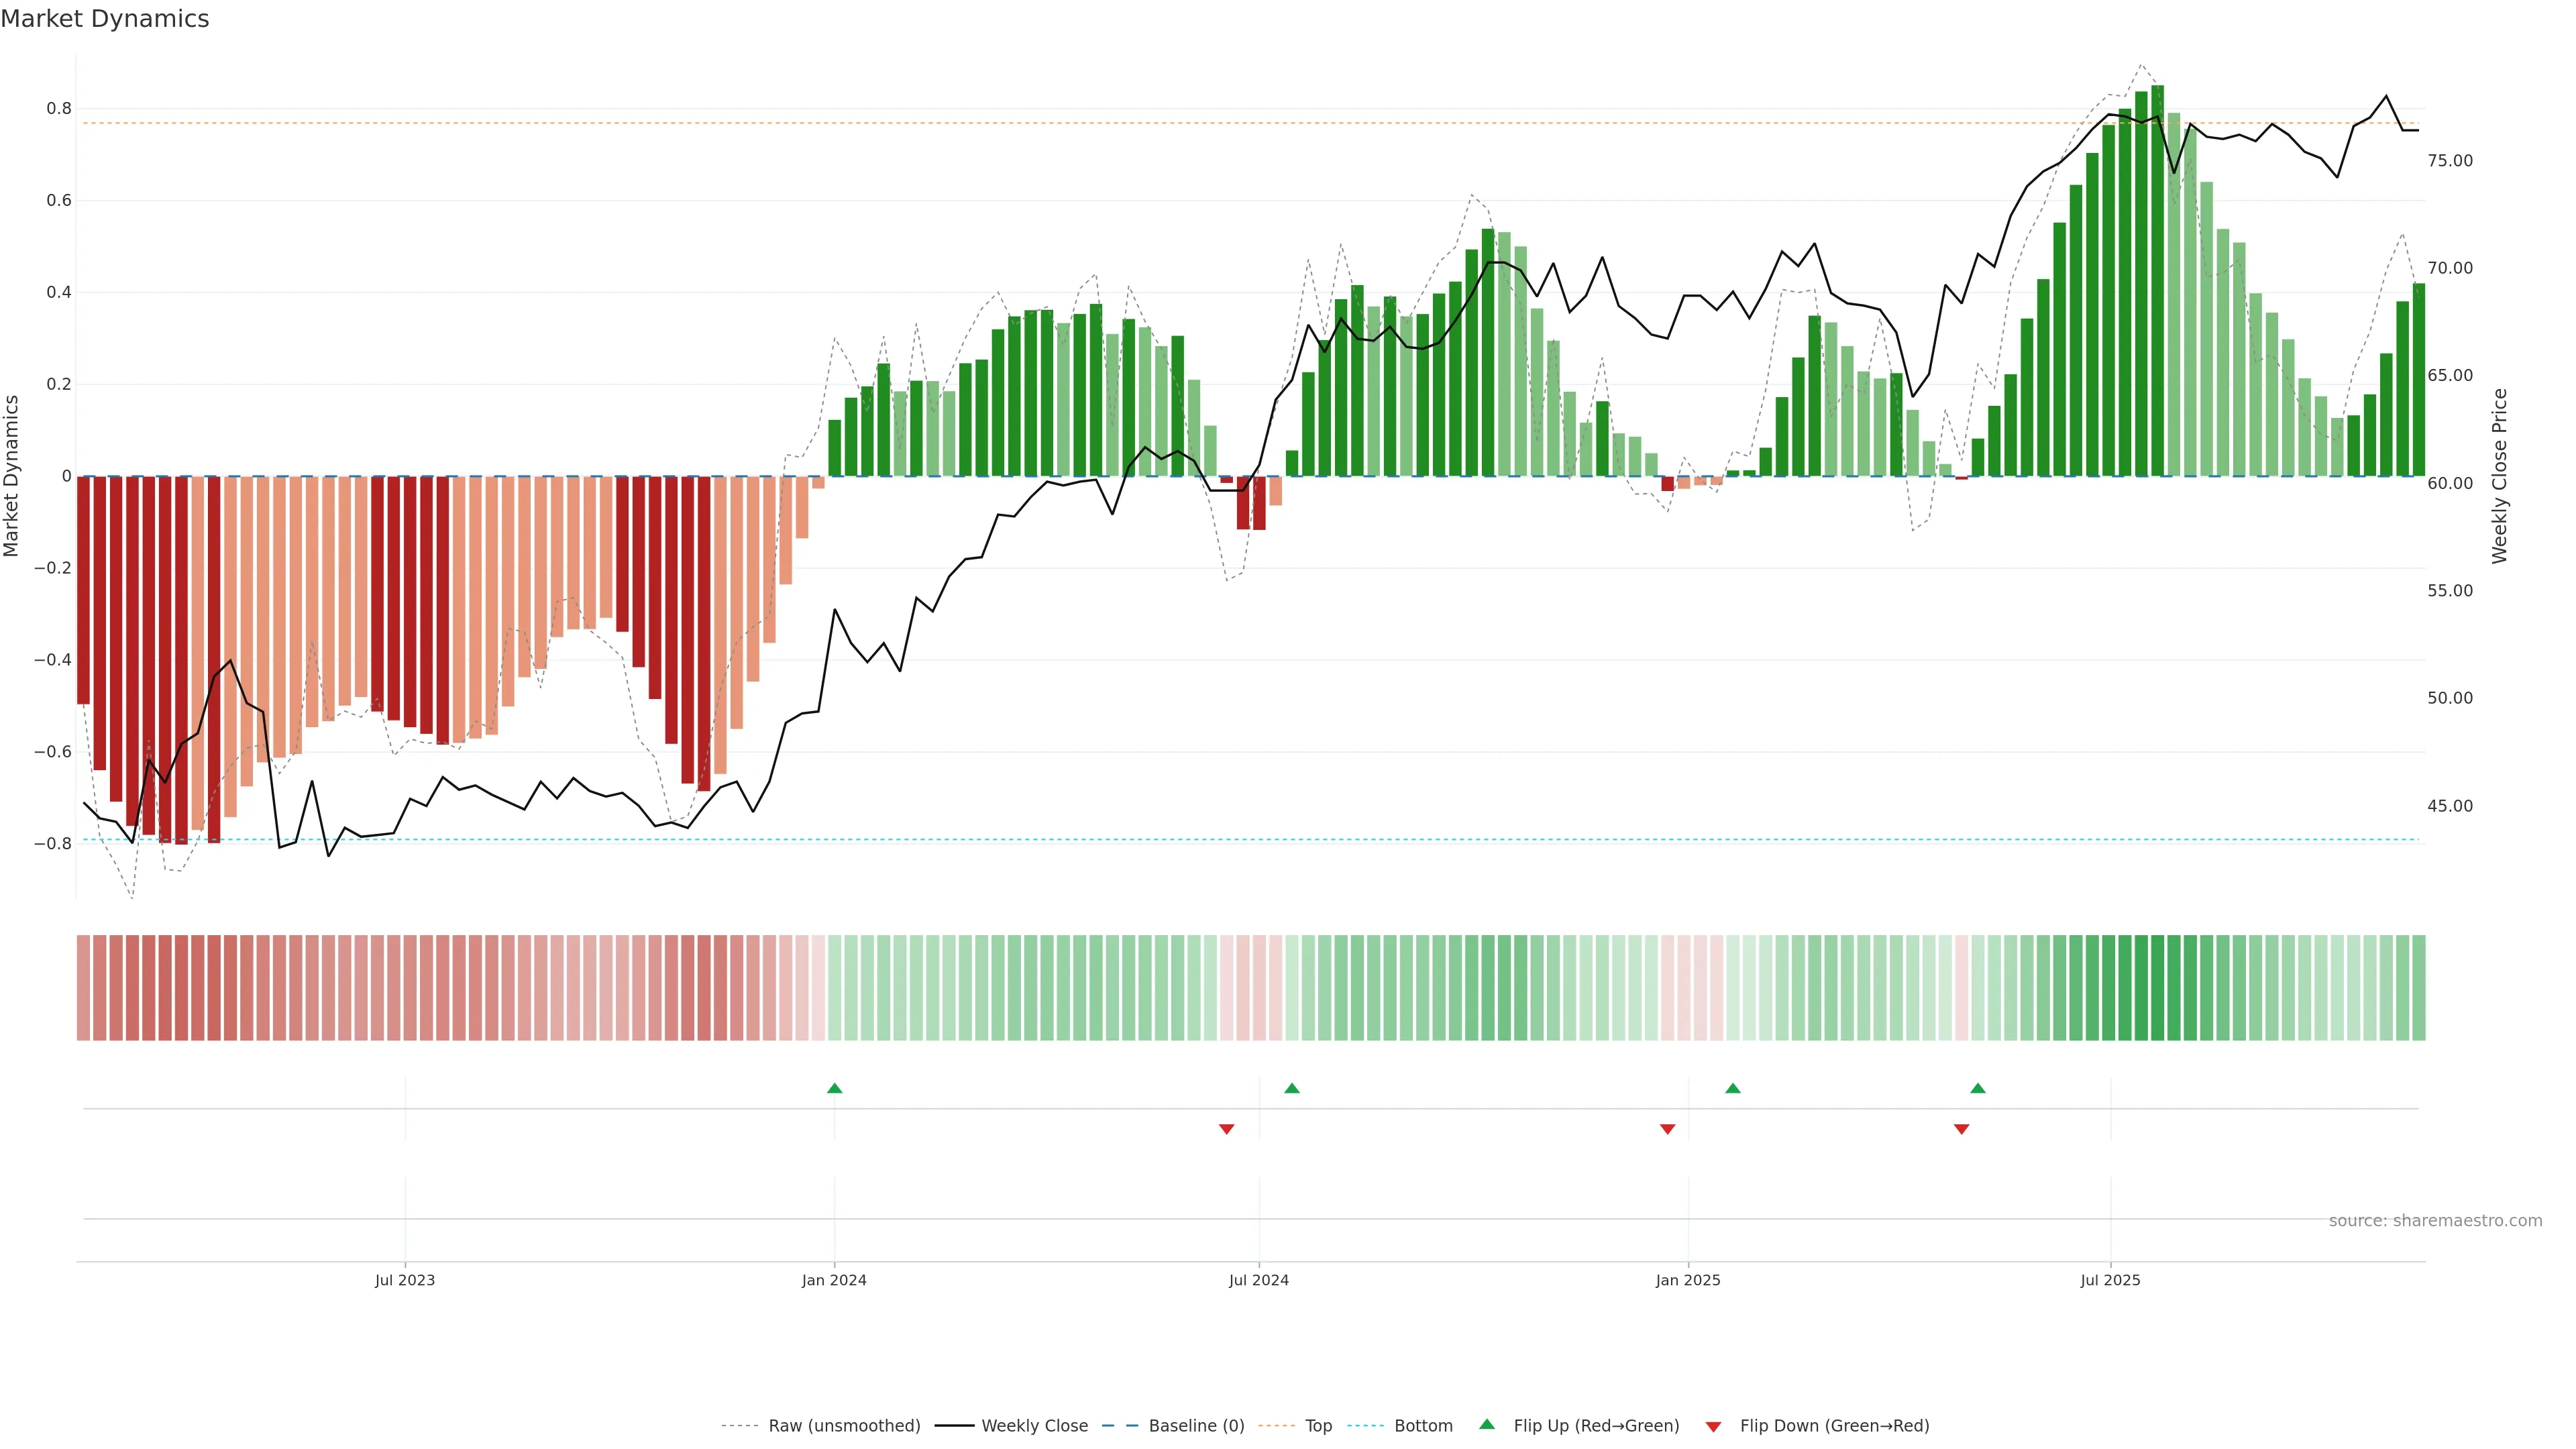
Task: Click the green flip-up triangle after Jan 2025
Action: click(x=1732, y=1088)
